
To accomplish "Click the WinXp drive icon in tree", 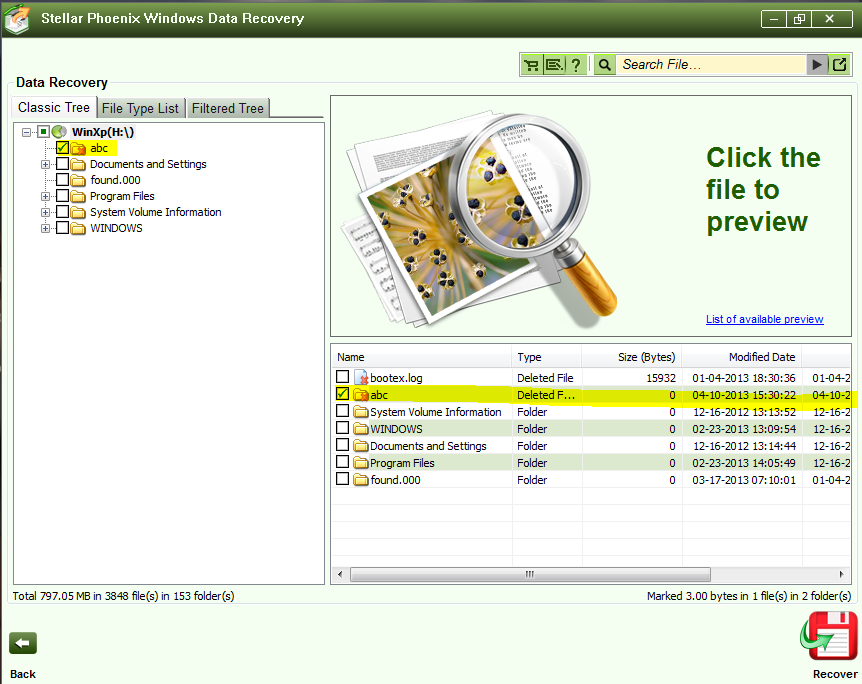I will 59,132.
